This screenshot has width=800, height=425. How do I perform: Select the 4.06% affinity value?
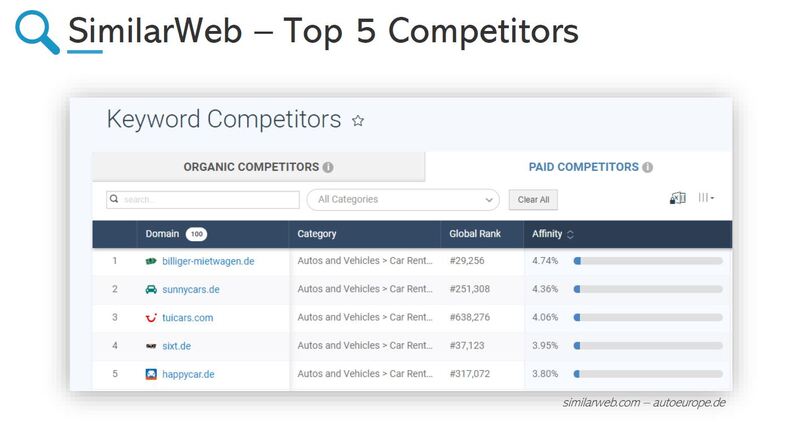pos(545,317)
